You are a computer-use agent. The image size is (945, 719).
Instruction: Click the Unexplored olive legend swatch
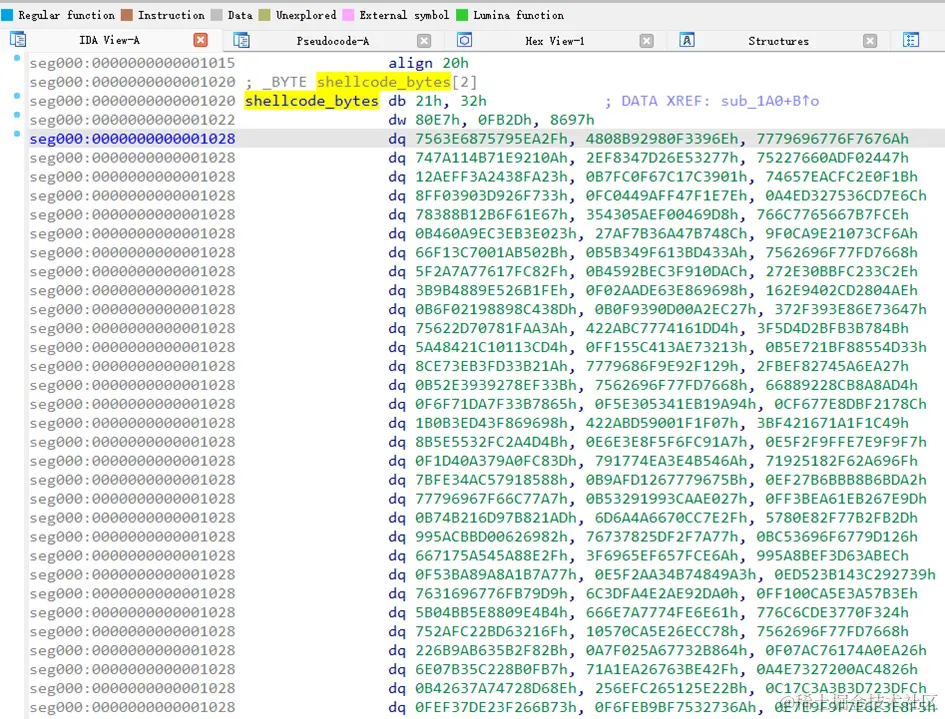tap(265, 15)
